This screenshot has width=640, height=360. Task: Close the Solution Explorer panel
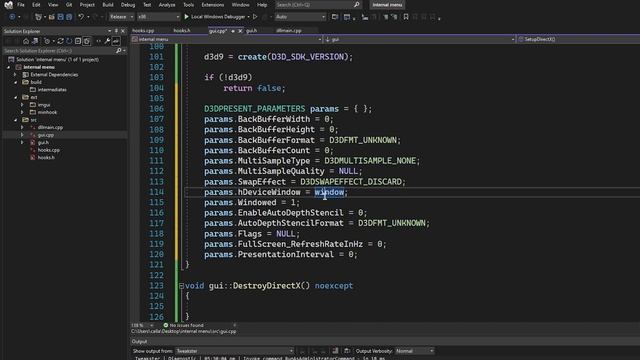pos(123,31)
